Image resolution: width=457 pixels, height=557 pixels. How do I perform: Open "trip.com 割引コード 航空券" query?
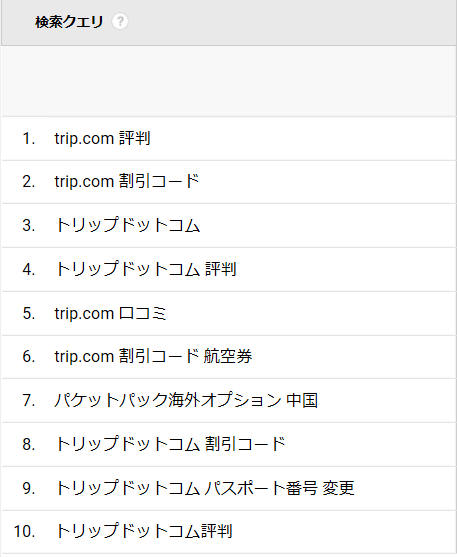pos(153,356)
